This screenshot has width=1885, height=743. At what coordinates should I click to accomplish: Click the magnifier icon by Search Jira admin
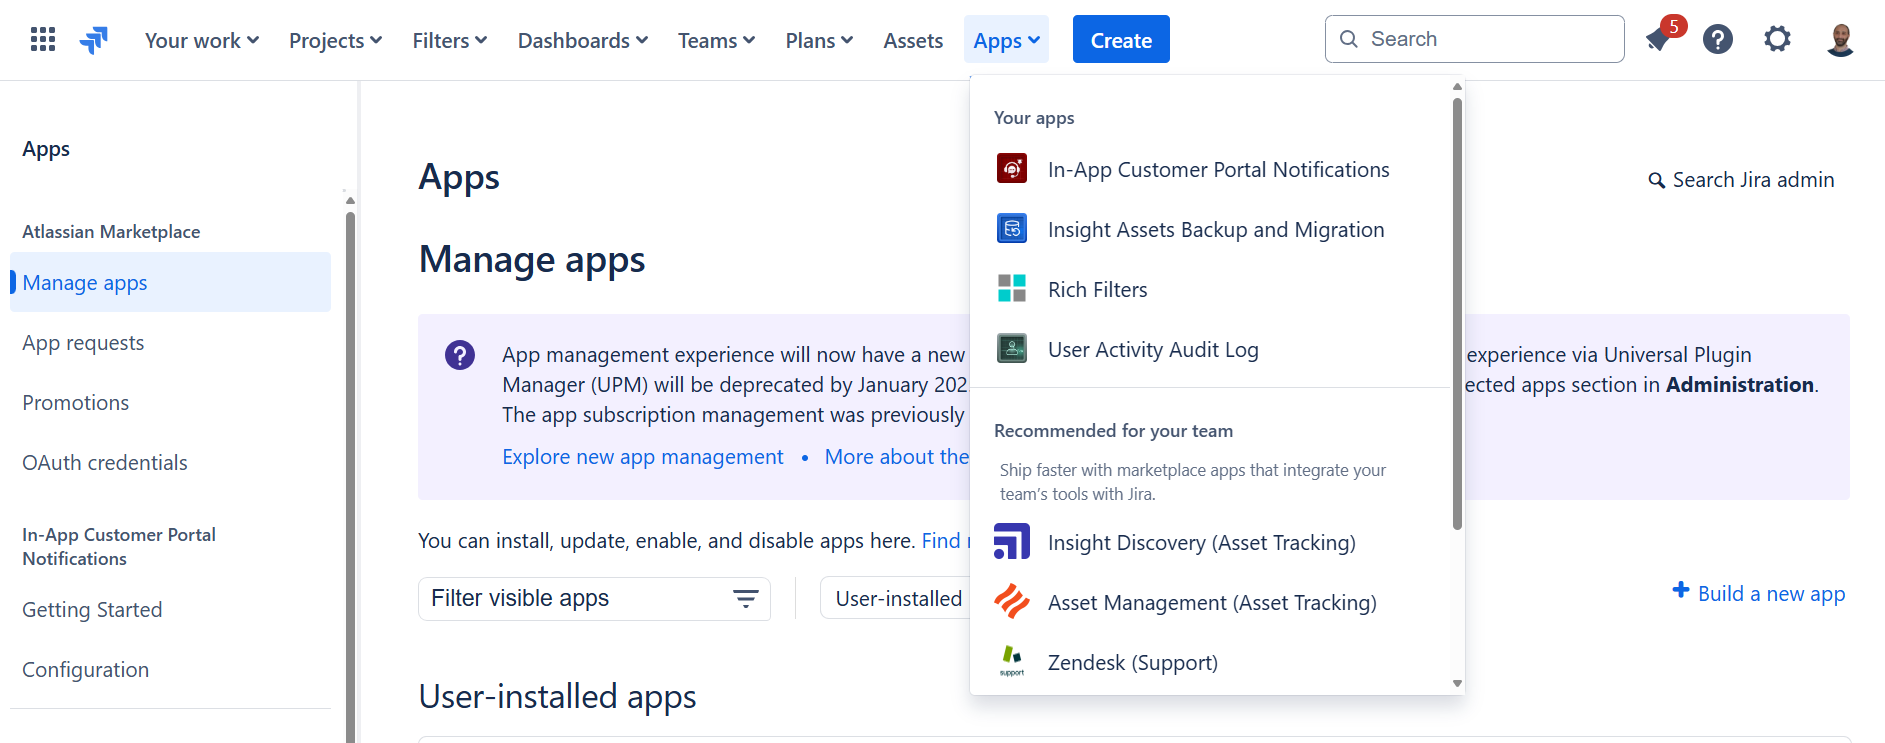point(1657,180)
